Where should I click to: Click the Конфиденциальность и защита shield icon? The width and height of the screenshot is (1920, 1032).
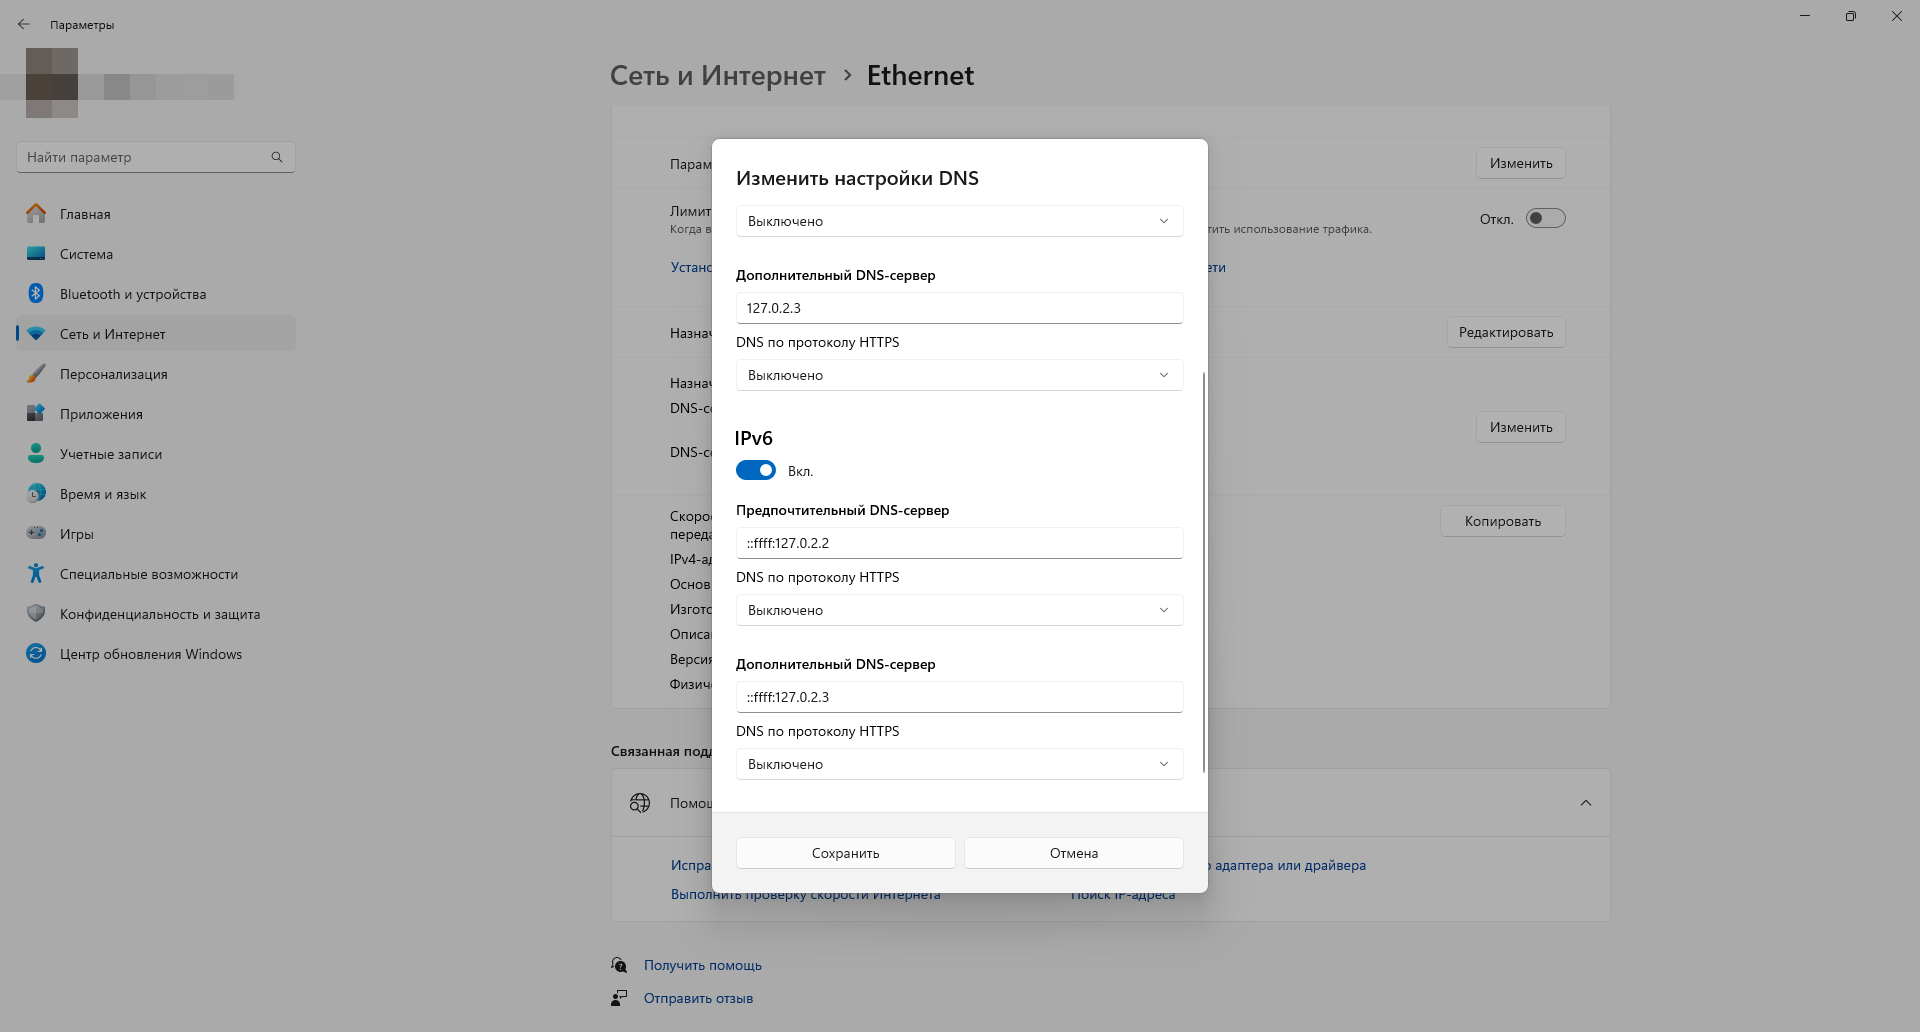click(x=36, y=614)
